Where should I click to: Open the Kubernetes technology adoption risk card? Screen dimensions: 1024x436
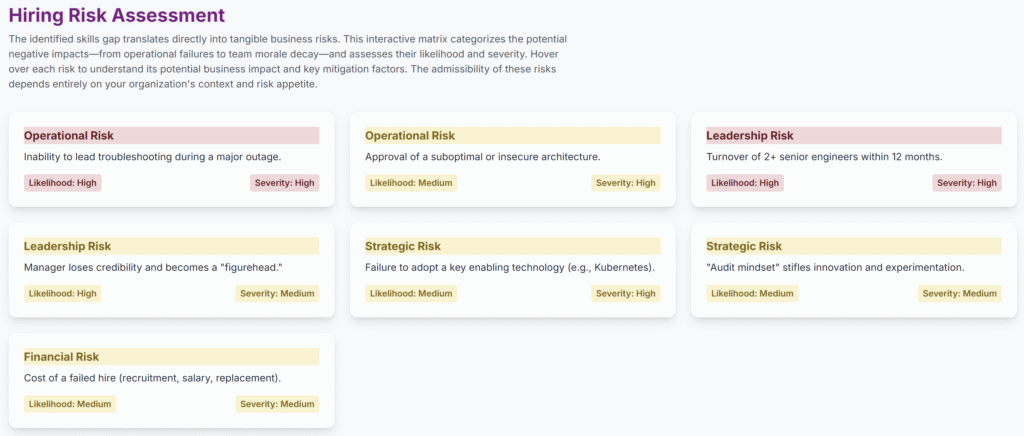[513, 270]
